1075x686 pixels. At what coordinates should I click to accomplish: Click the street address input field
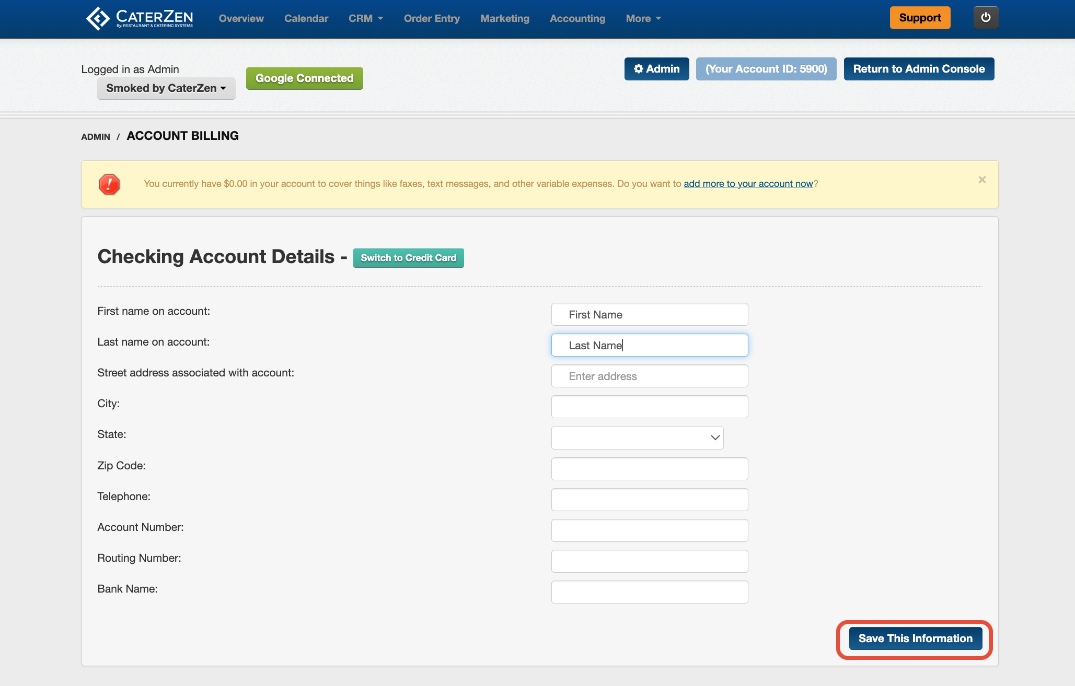point(649,376)
